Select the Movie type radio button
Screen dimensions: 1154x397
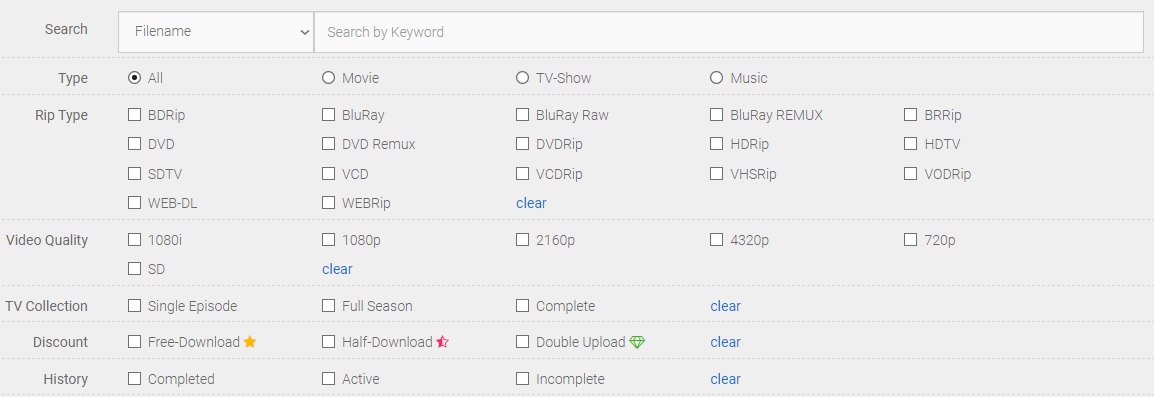tap(328, 77)
